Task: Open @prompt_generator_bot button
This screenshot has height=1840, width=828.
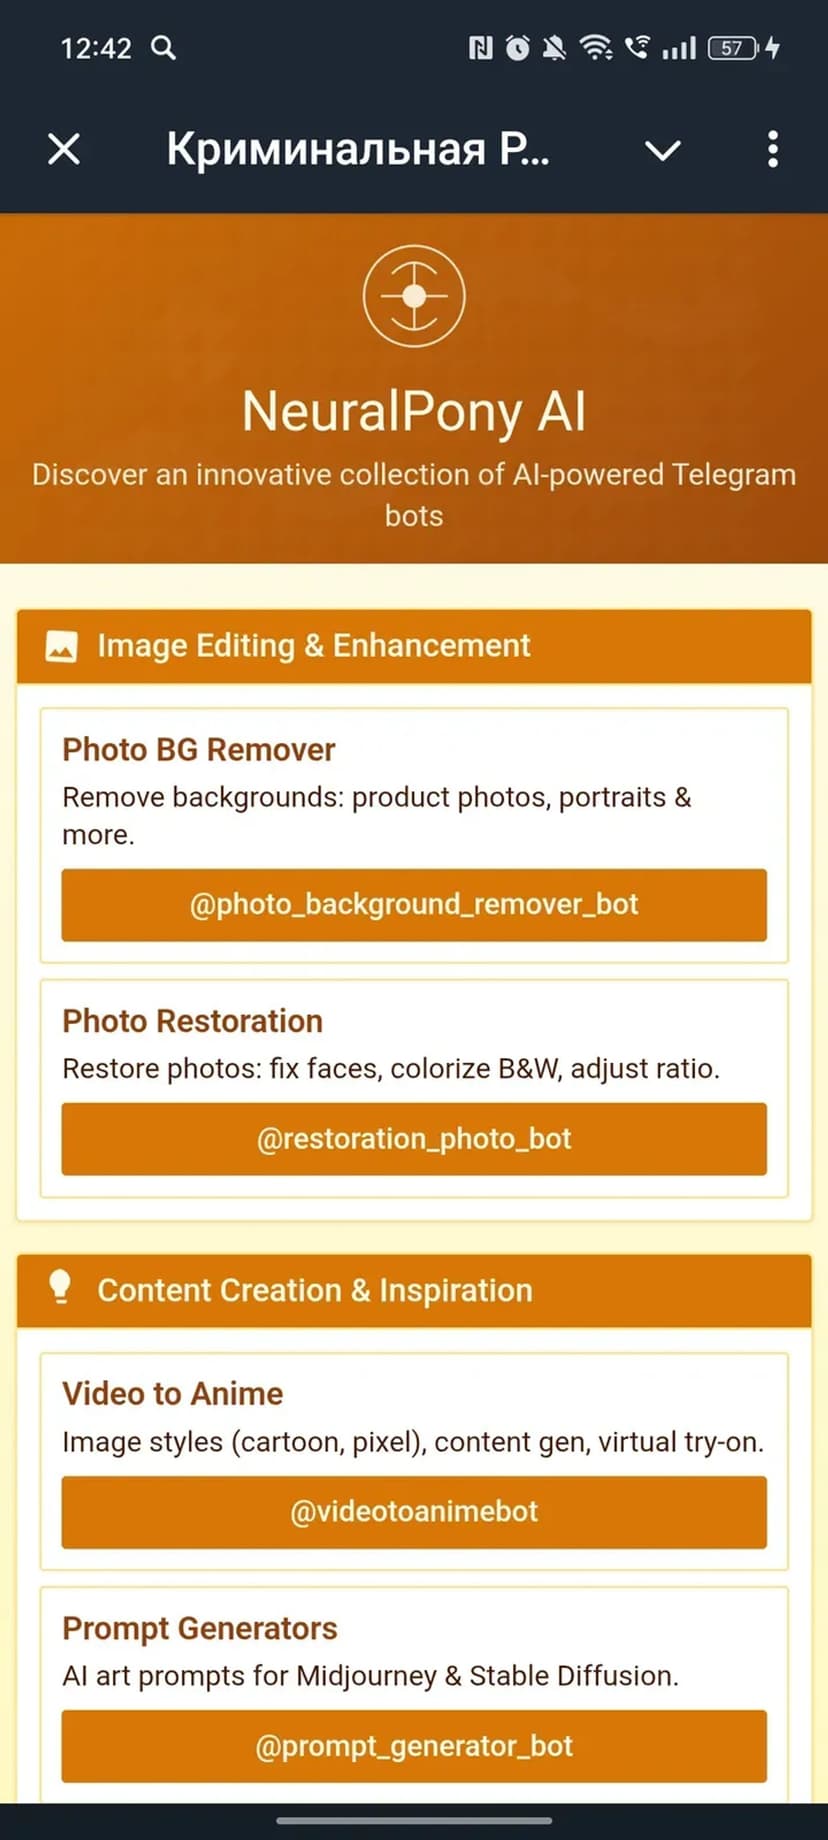Action: [x=414, y=1746]
